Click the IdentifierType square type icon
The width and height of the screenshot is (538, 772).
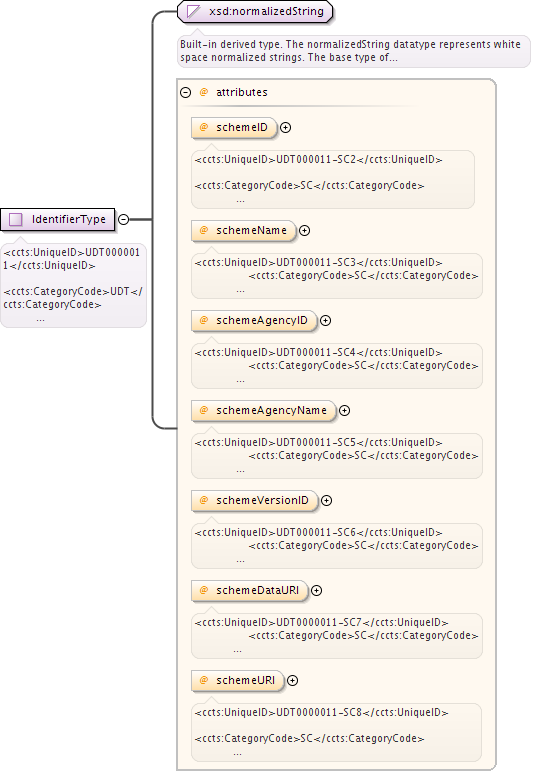(16, 220)
